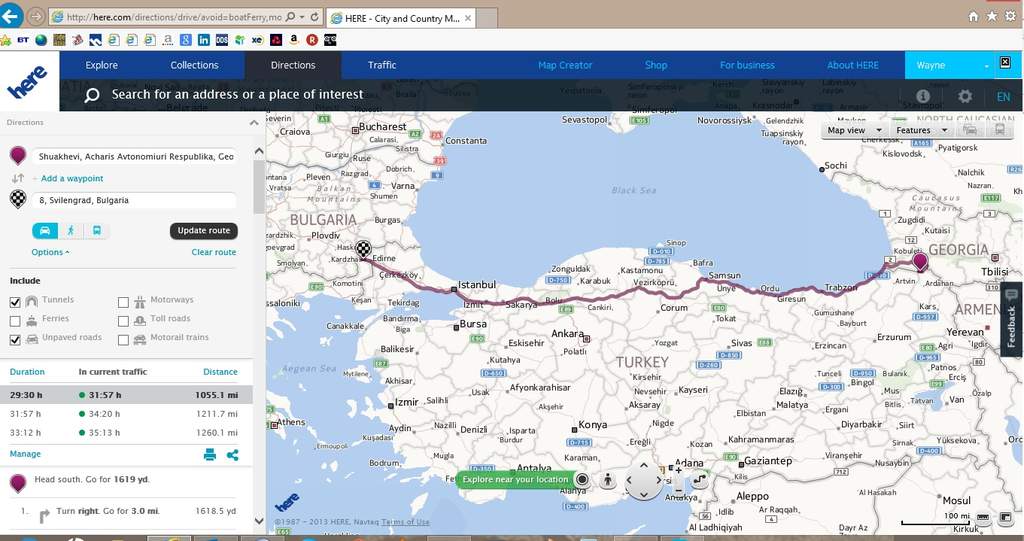Refresh the page with the reload icon
Image resolution: width=1024 pixels, height=541 pixels.
[315, 17]
